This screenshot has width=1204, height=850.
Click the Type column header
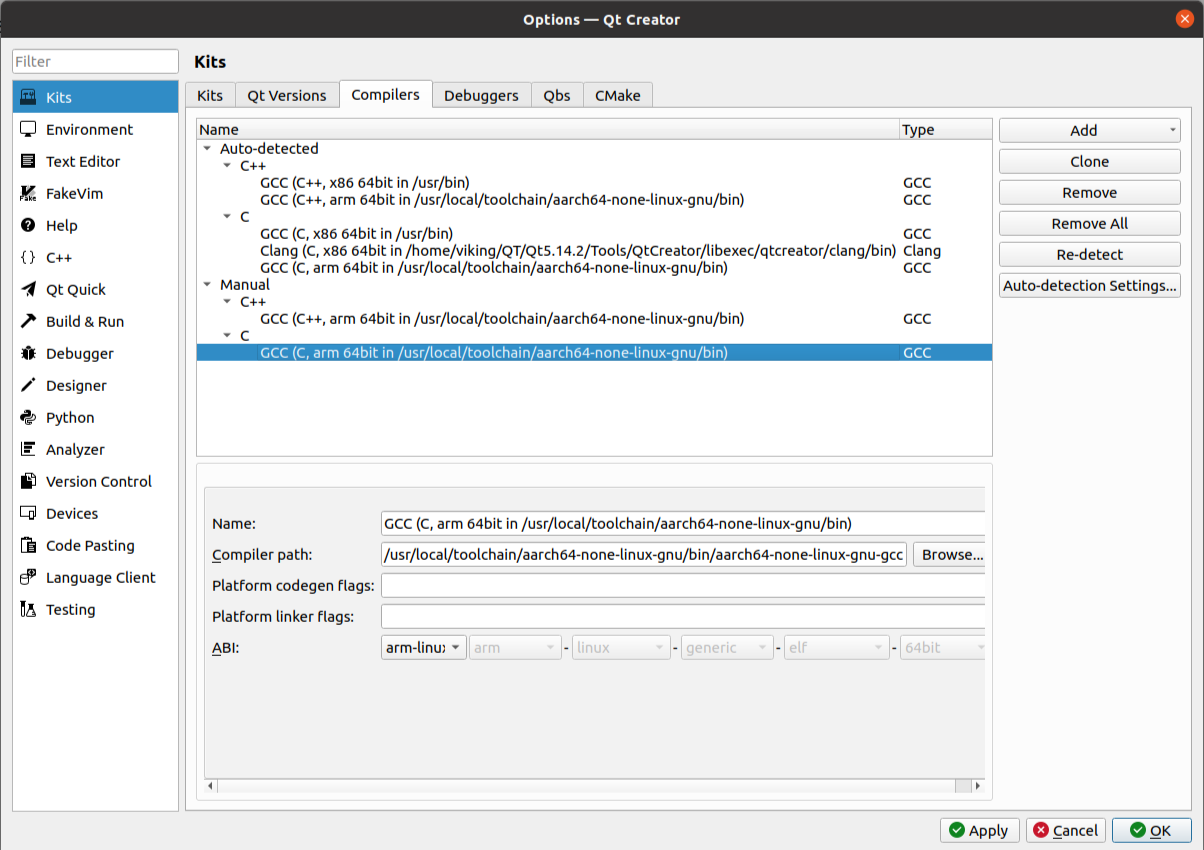click(945, 129)
